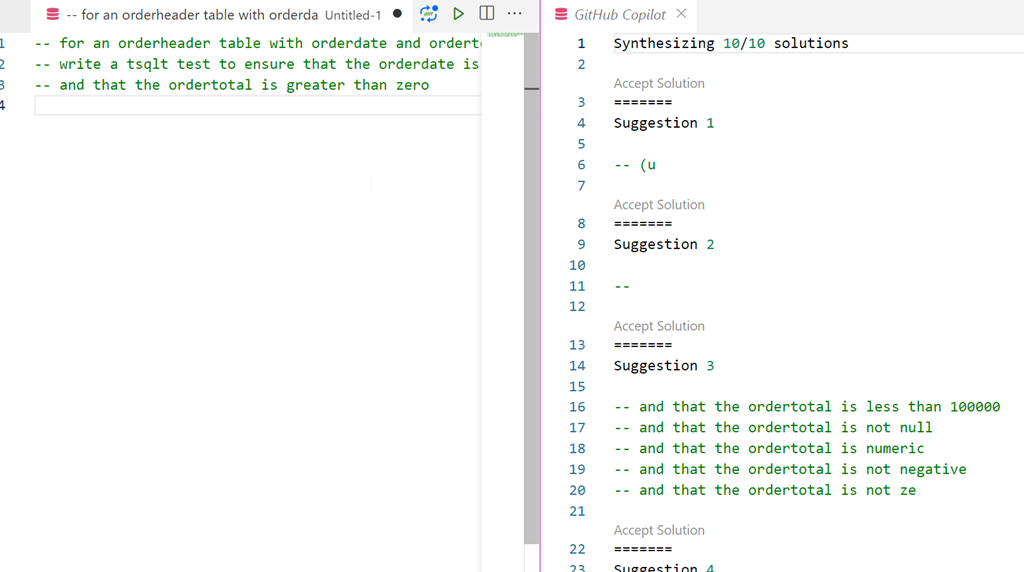Screen dimensions: 1024x572
Task: Run the query with the green play icon
Action: pyautogui.click(x=458, y=14)
